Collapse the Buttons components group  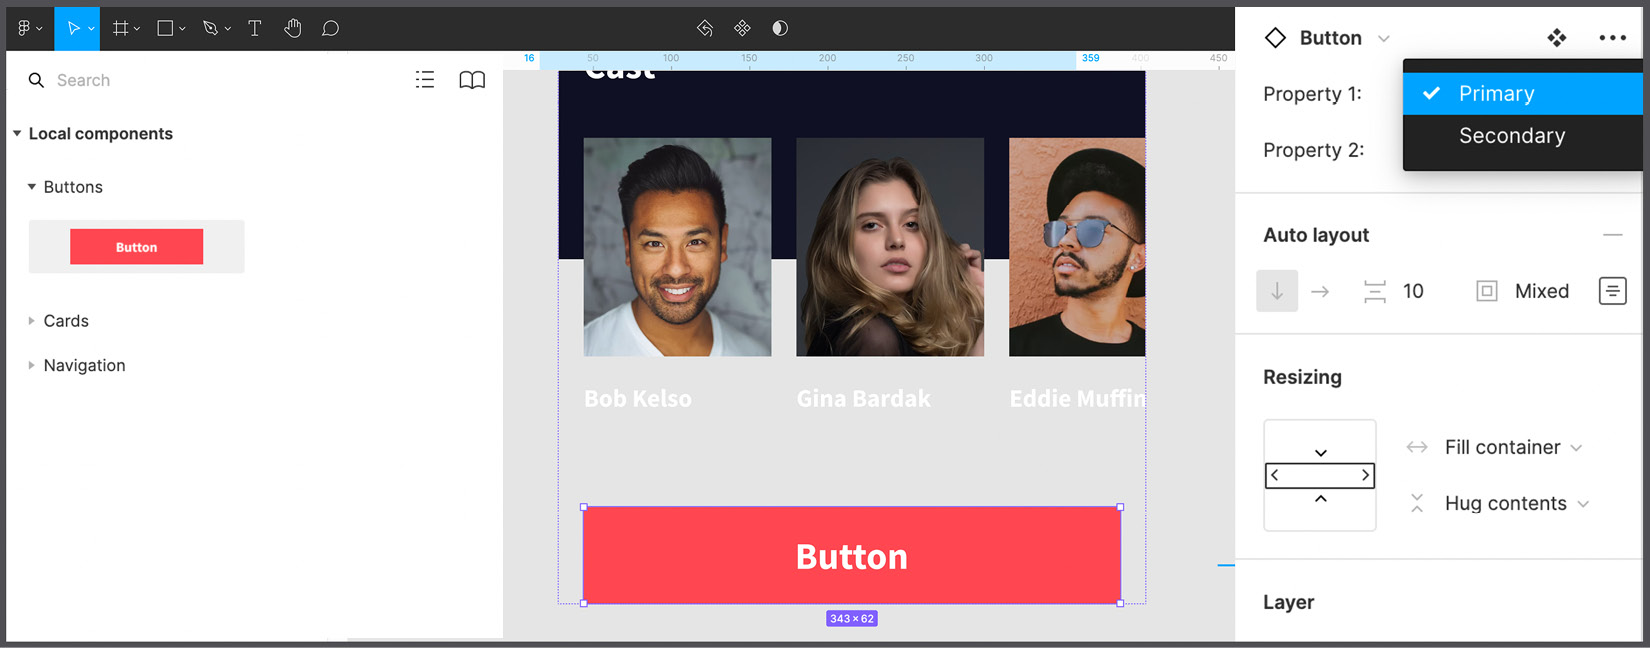(32, 187)
